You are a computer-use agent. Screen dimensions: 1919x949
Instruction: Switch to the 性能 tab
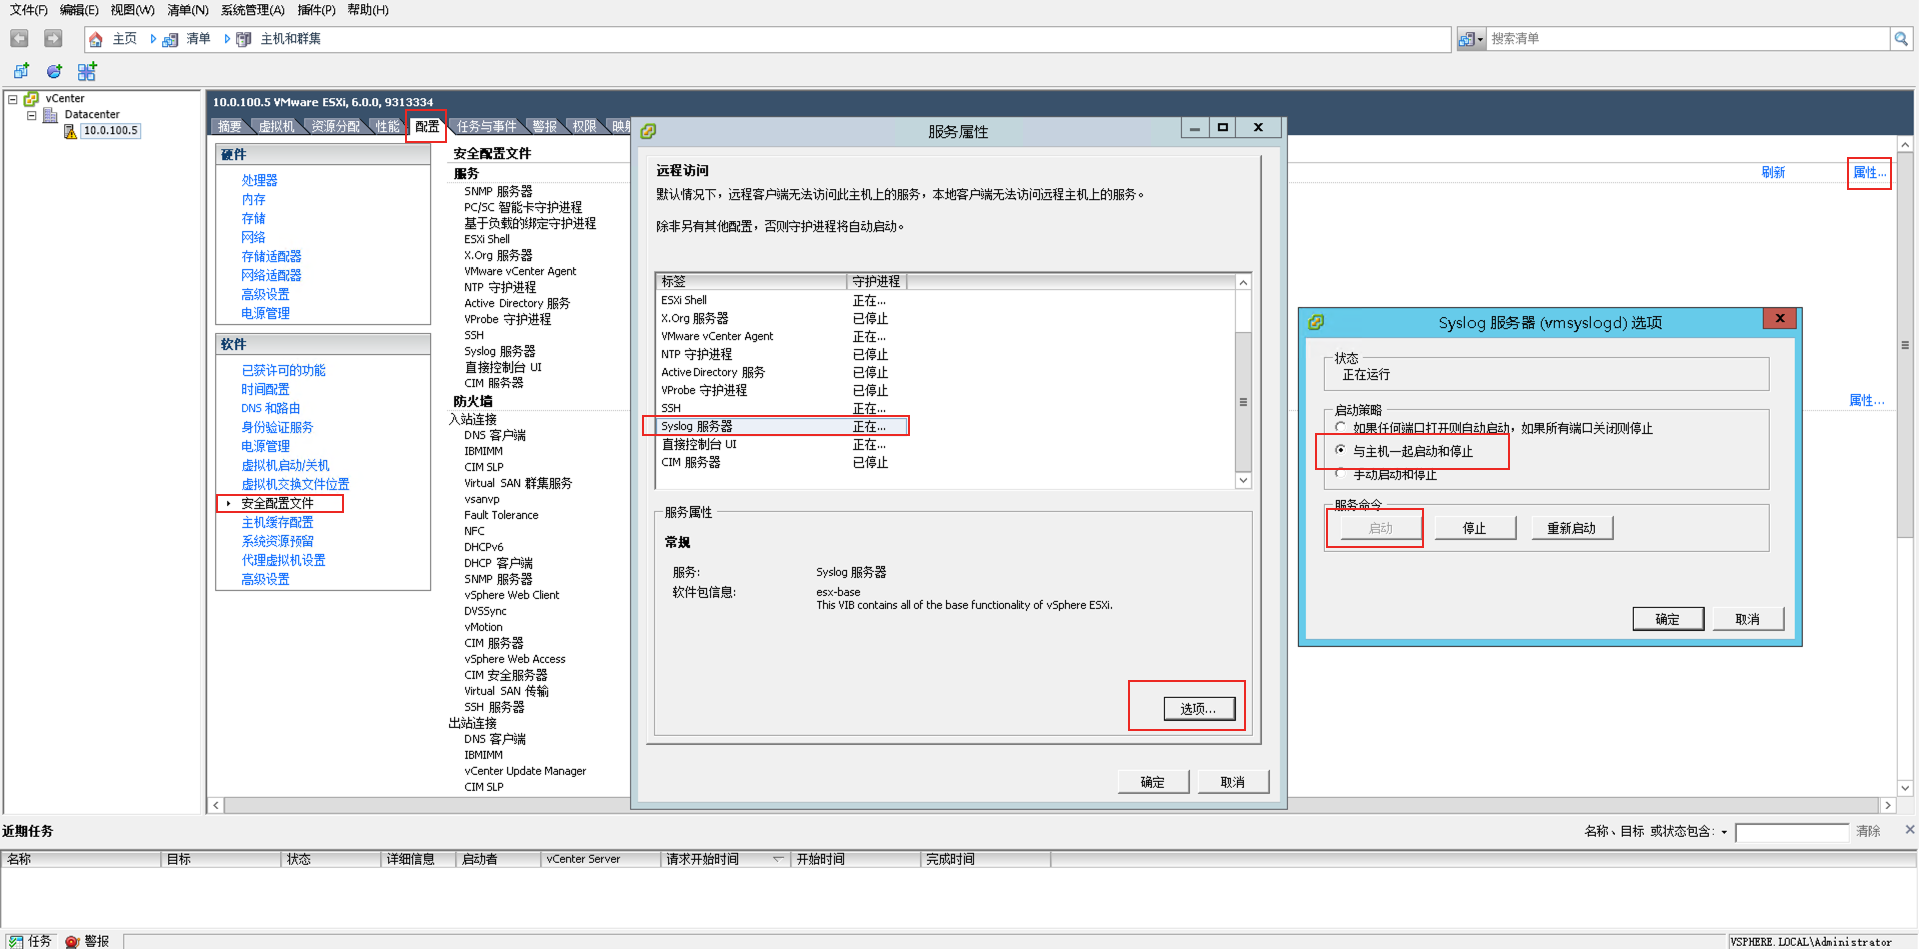click(388, 126)
